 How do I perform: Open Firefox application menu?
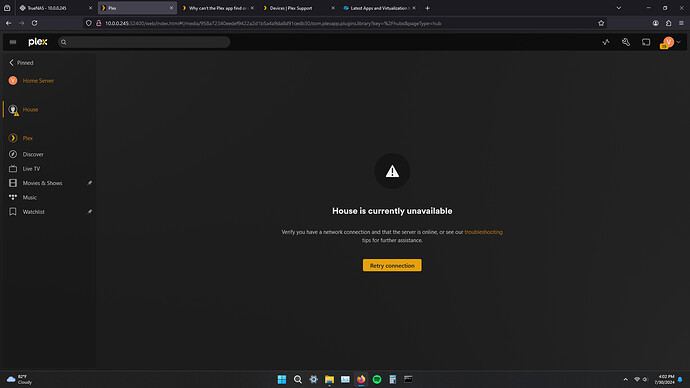pyautogui.click(x=681, y=23)
